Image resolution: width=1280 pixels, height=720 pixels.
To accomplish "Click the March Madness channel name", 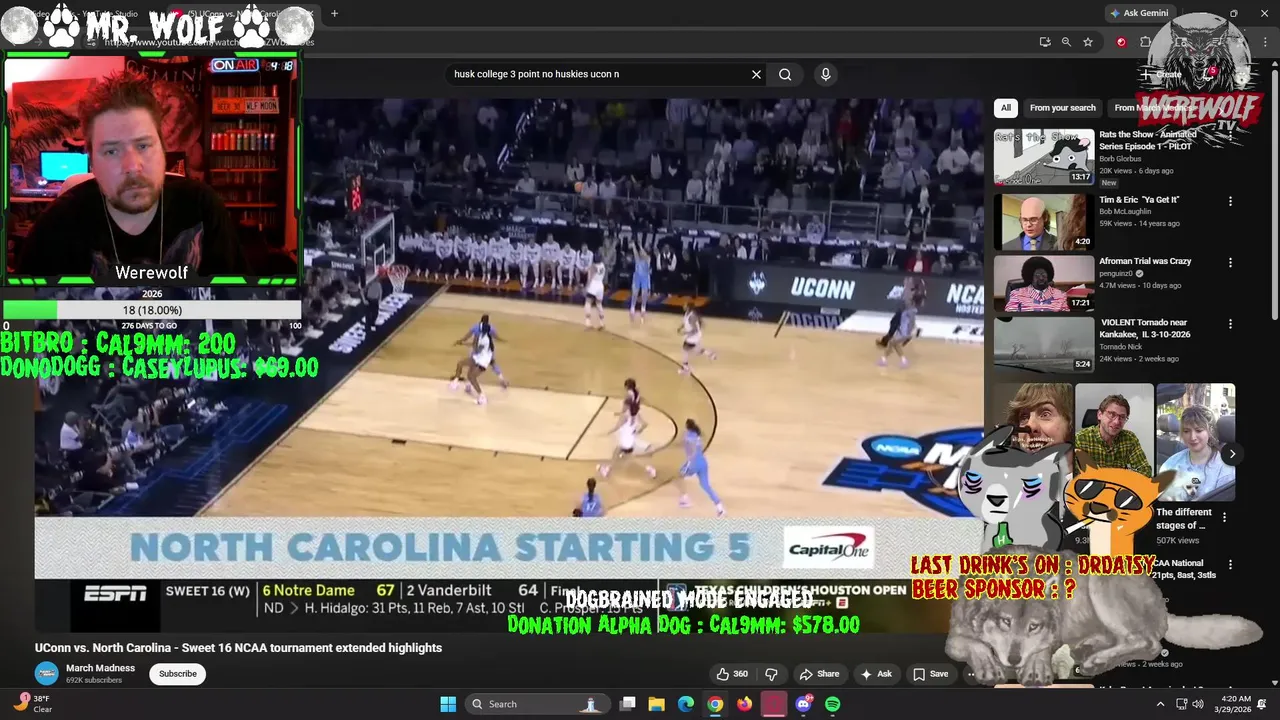I will (100, 668).
